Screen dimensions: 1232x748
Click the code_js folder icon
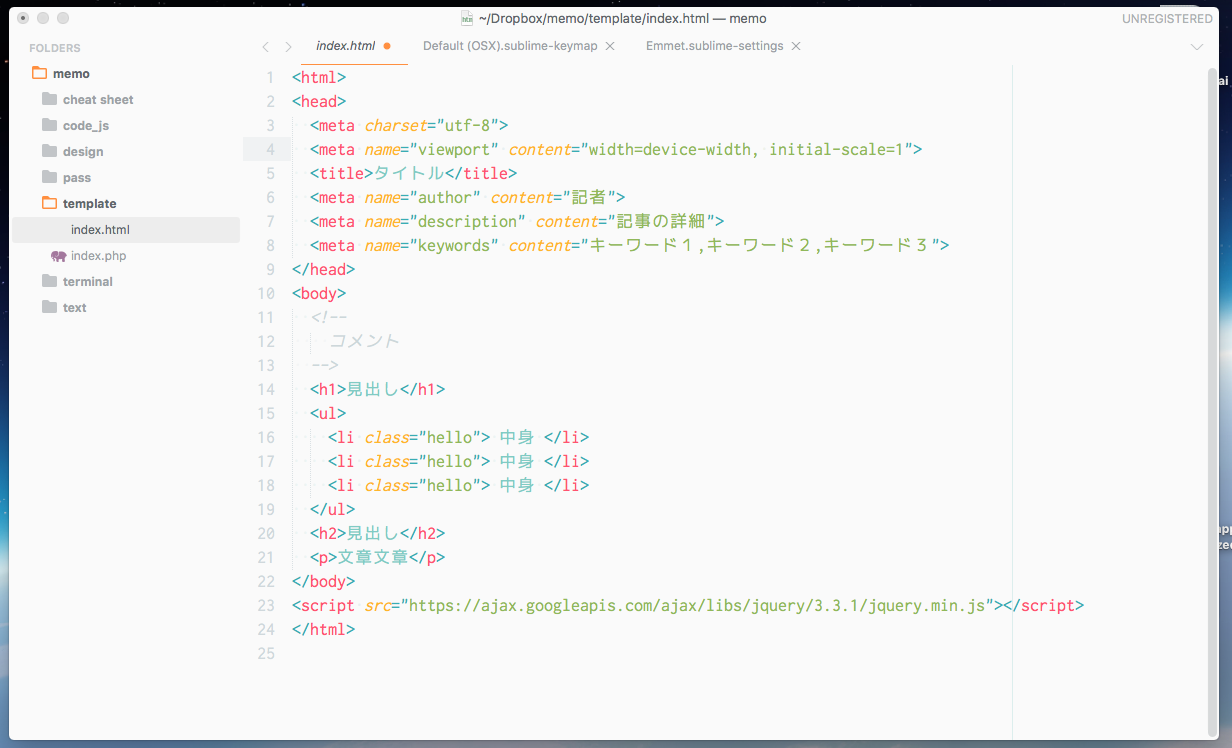pyautogui.click(x=52, y=125)
